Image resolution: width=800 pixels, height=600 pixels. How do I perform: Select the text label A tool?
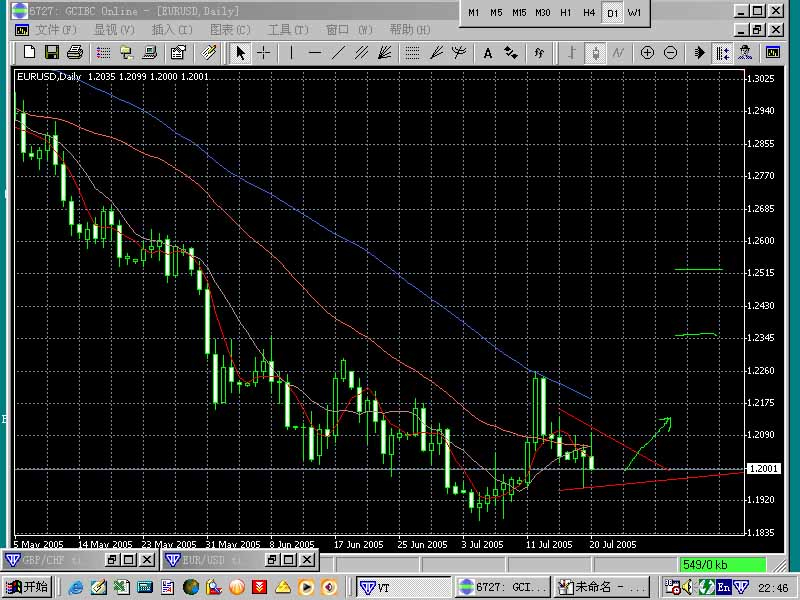488,53
